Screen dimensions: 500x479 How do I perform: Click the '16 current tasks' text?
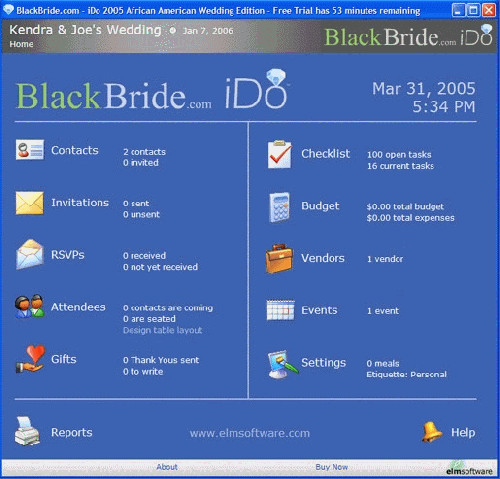[400, 166]
